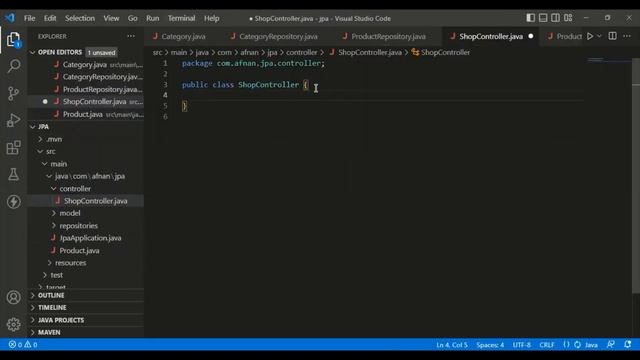640x360 pixels.
Task: Click the errors and warnings status indicator
Action: [23, 344]
